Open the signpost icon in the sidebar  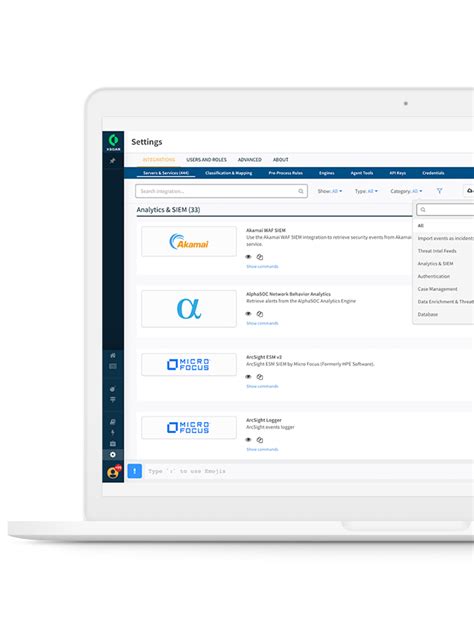click(x=113, y=399)
